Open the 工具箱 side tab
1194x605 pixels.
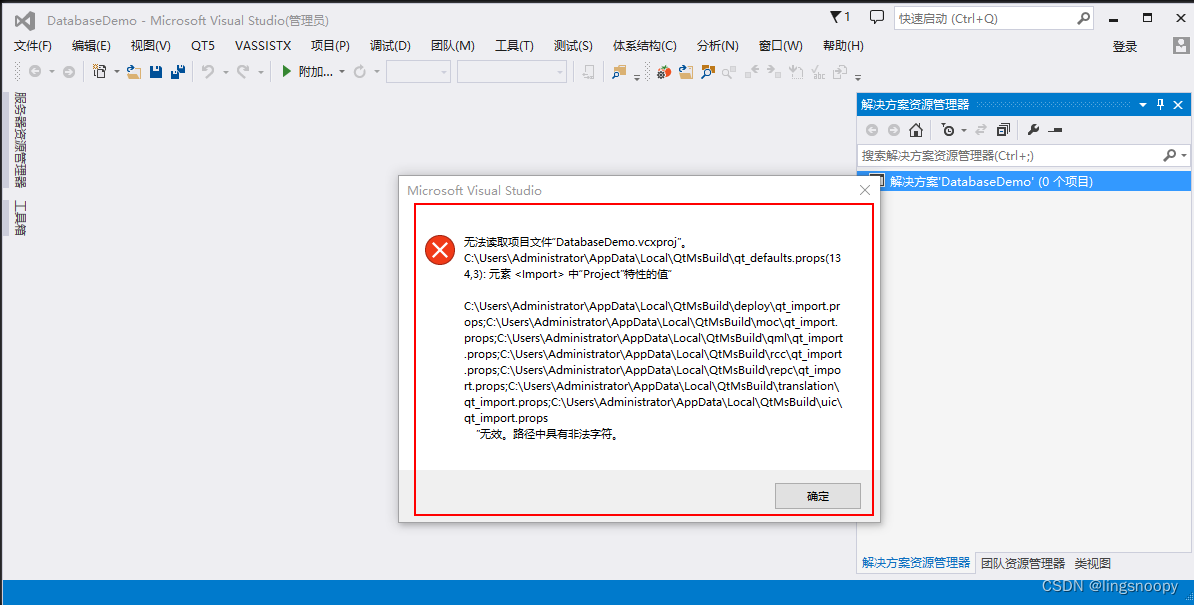click(x=20, y=218)
